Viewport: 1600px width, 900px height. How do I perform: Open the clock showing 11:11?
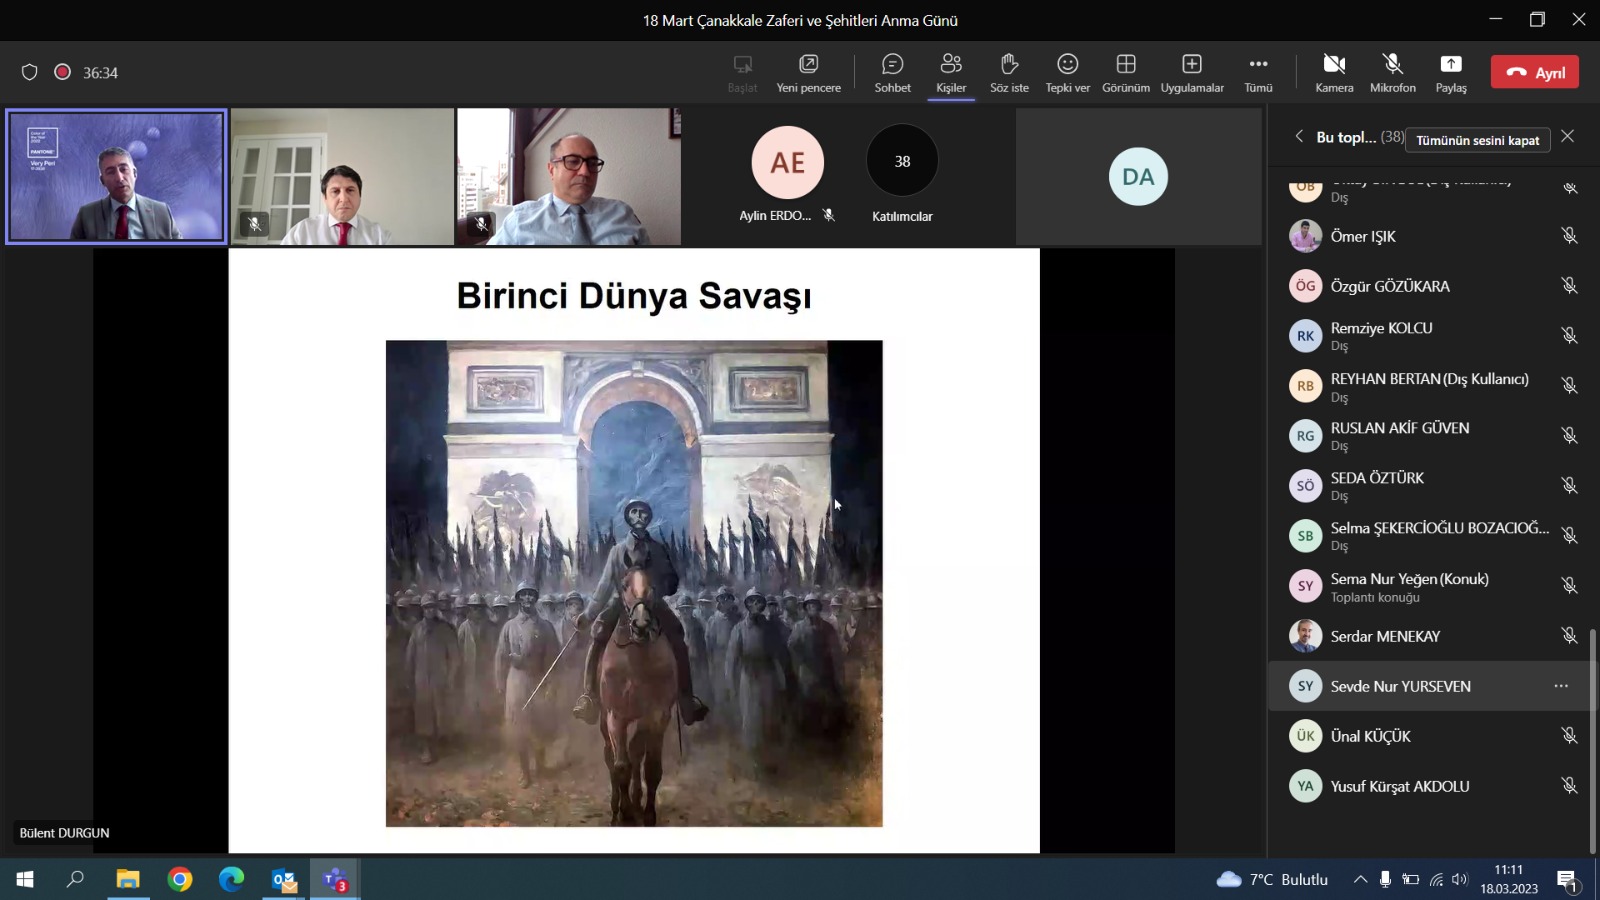1509,879
